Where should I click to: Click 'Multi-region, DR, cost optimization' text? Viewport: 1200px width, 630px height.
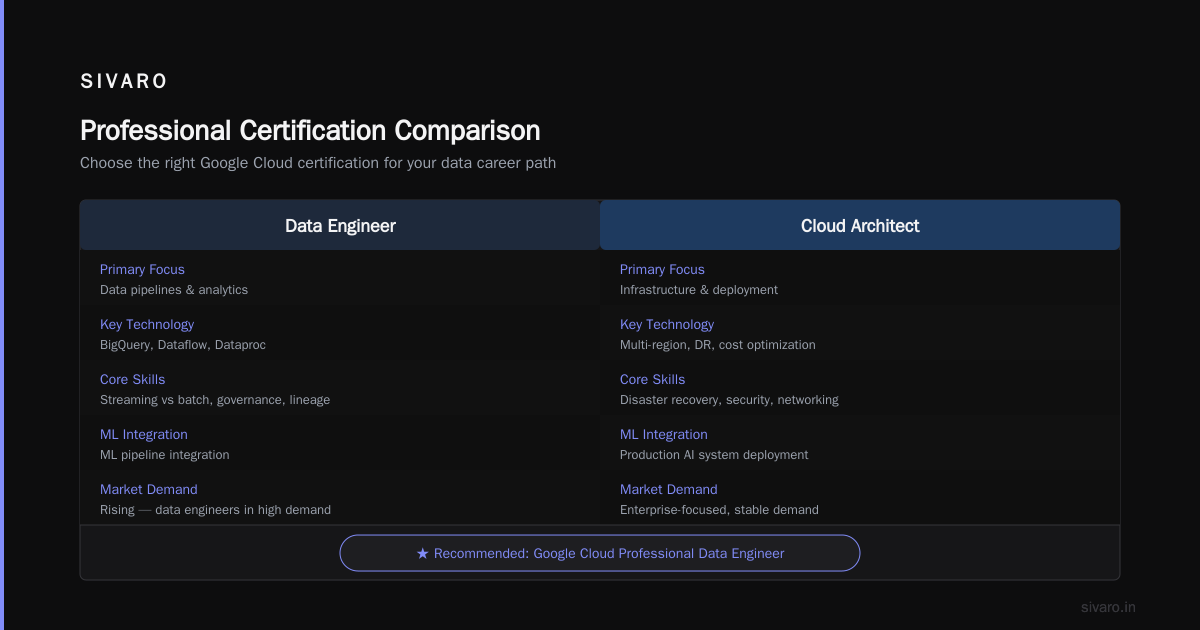718,345
